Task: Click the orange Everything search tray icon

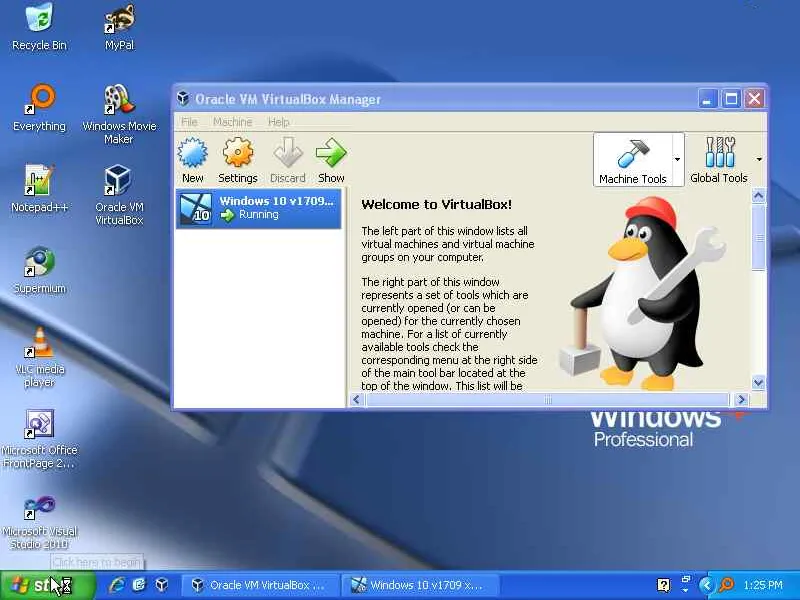Action: pos(726,585)
